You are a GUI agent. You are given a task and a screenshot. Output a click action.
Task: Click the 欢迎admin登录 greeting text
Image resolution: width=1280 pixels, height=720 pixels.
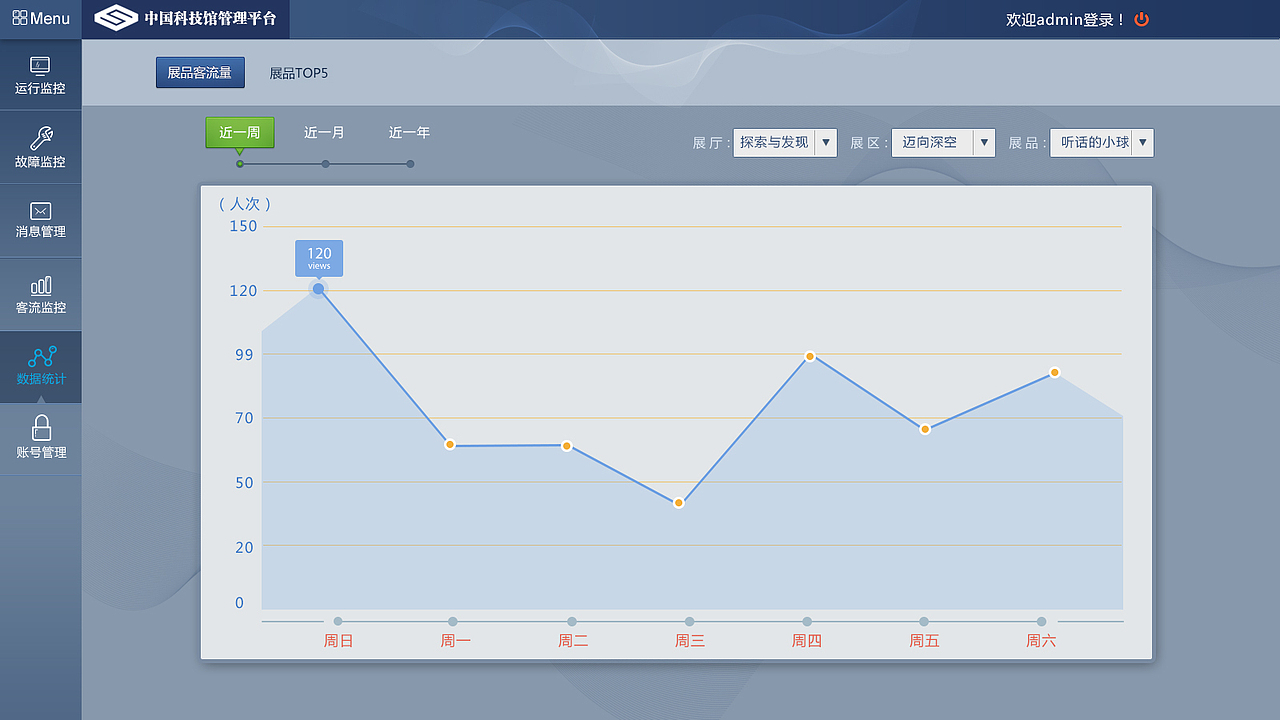pos(1066,19)
